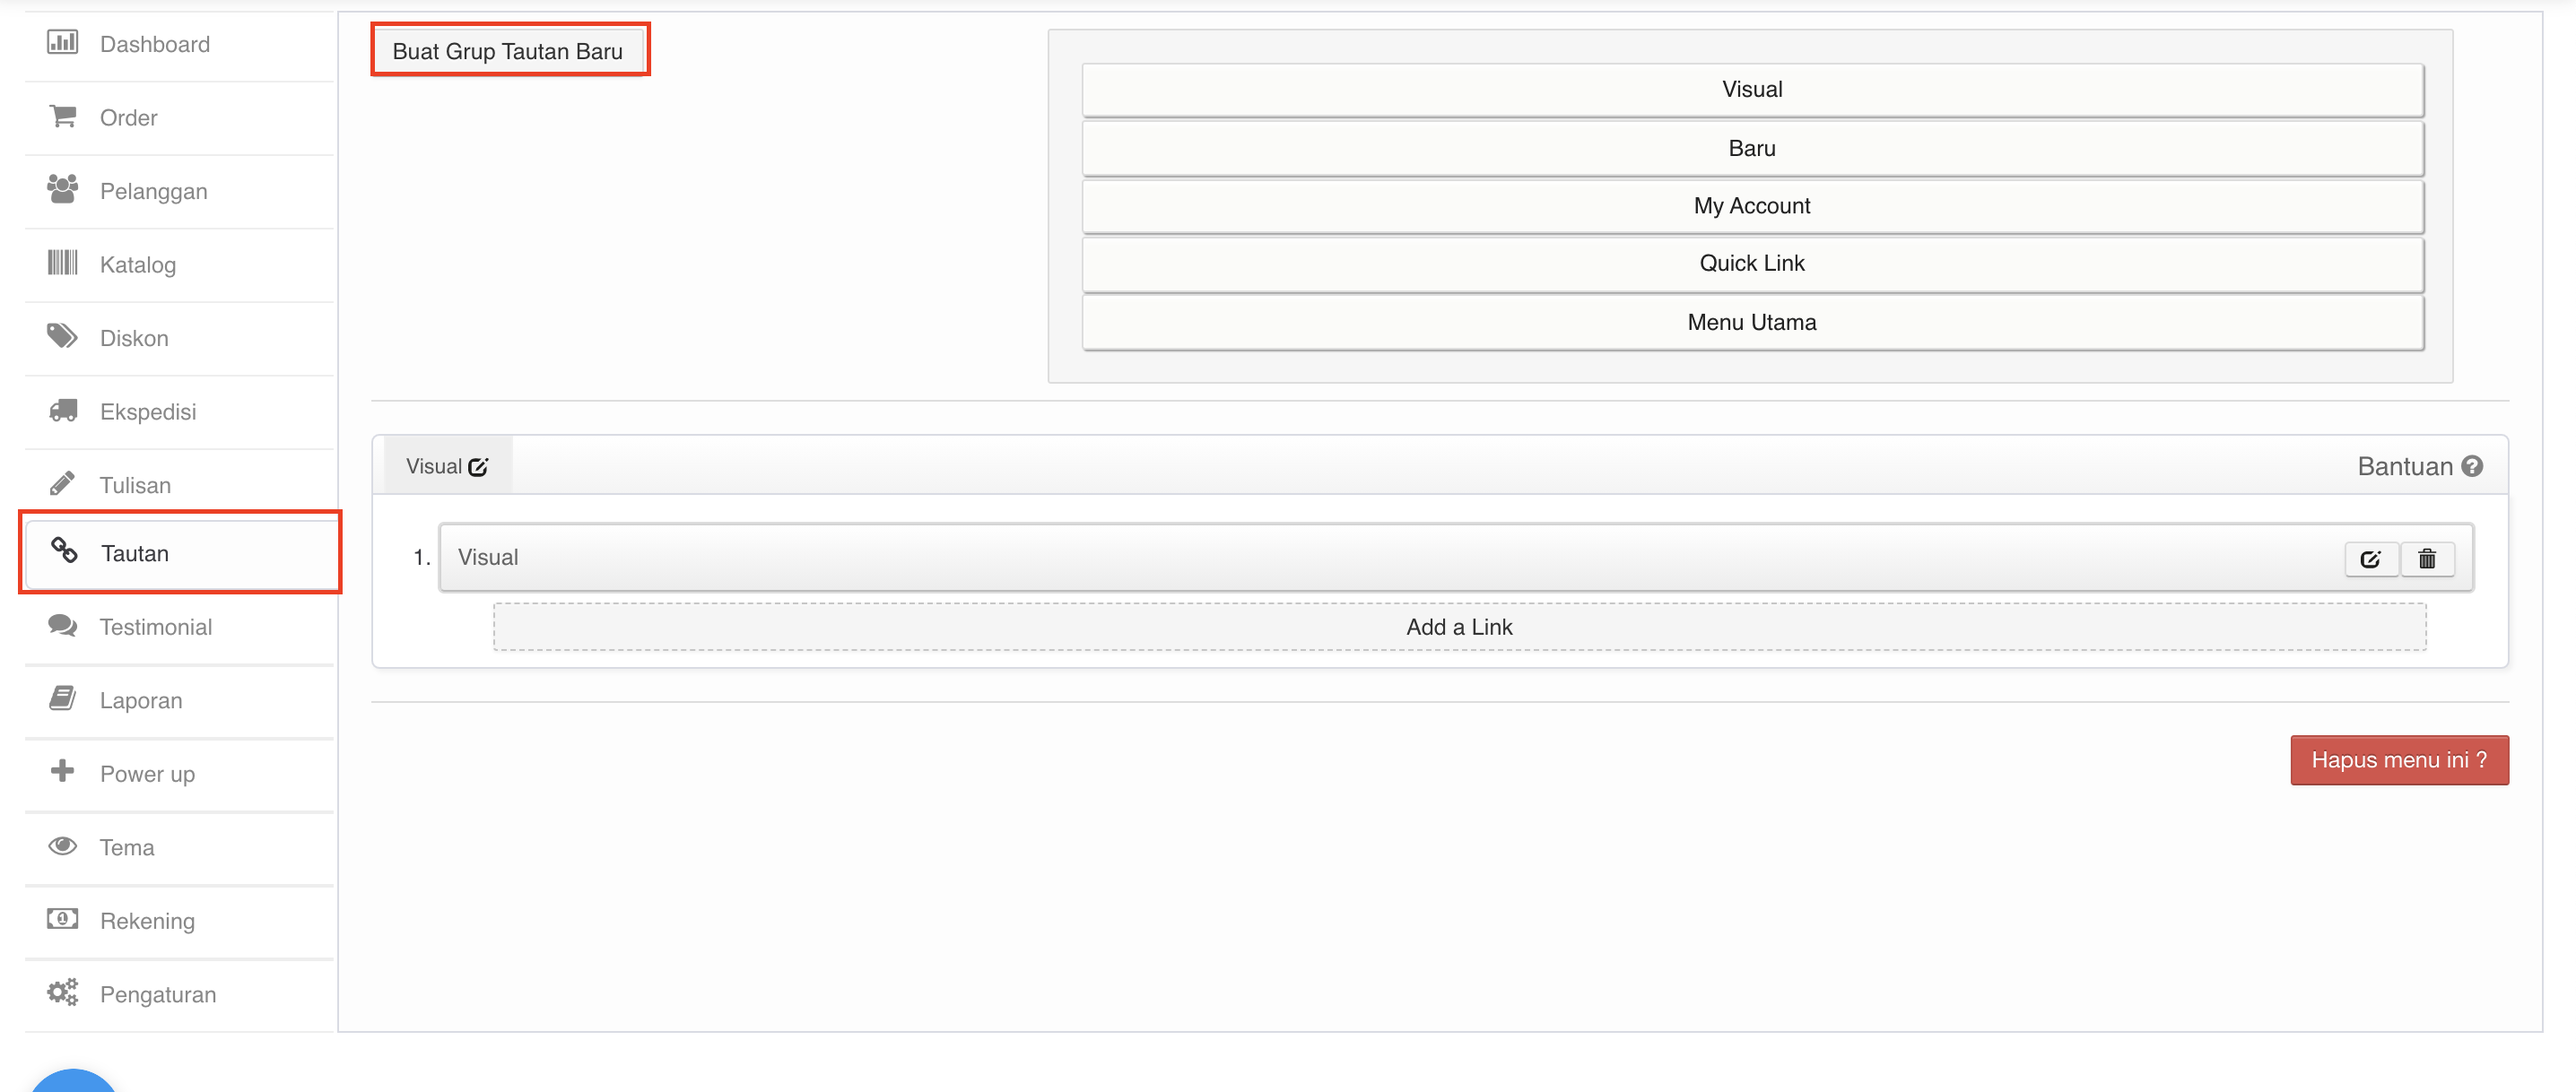Open Bantuan help question icon

tap(2472, 467)
